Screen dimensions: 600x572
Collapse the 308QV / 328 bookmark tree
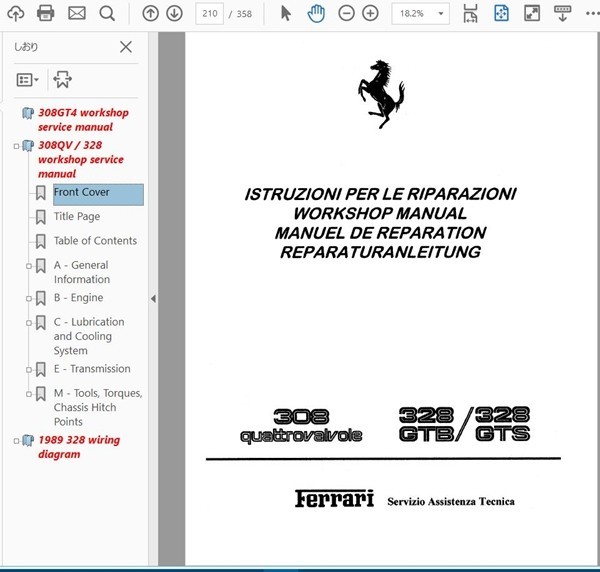click(x=16, y=146)
